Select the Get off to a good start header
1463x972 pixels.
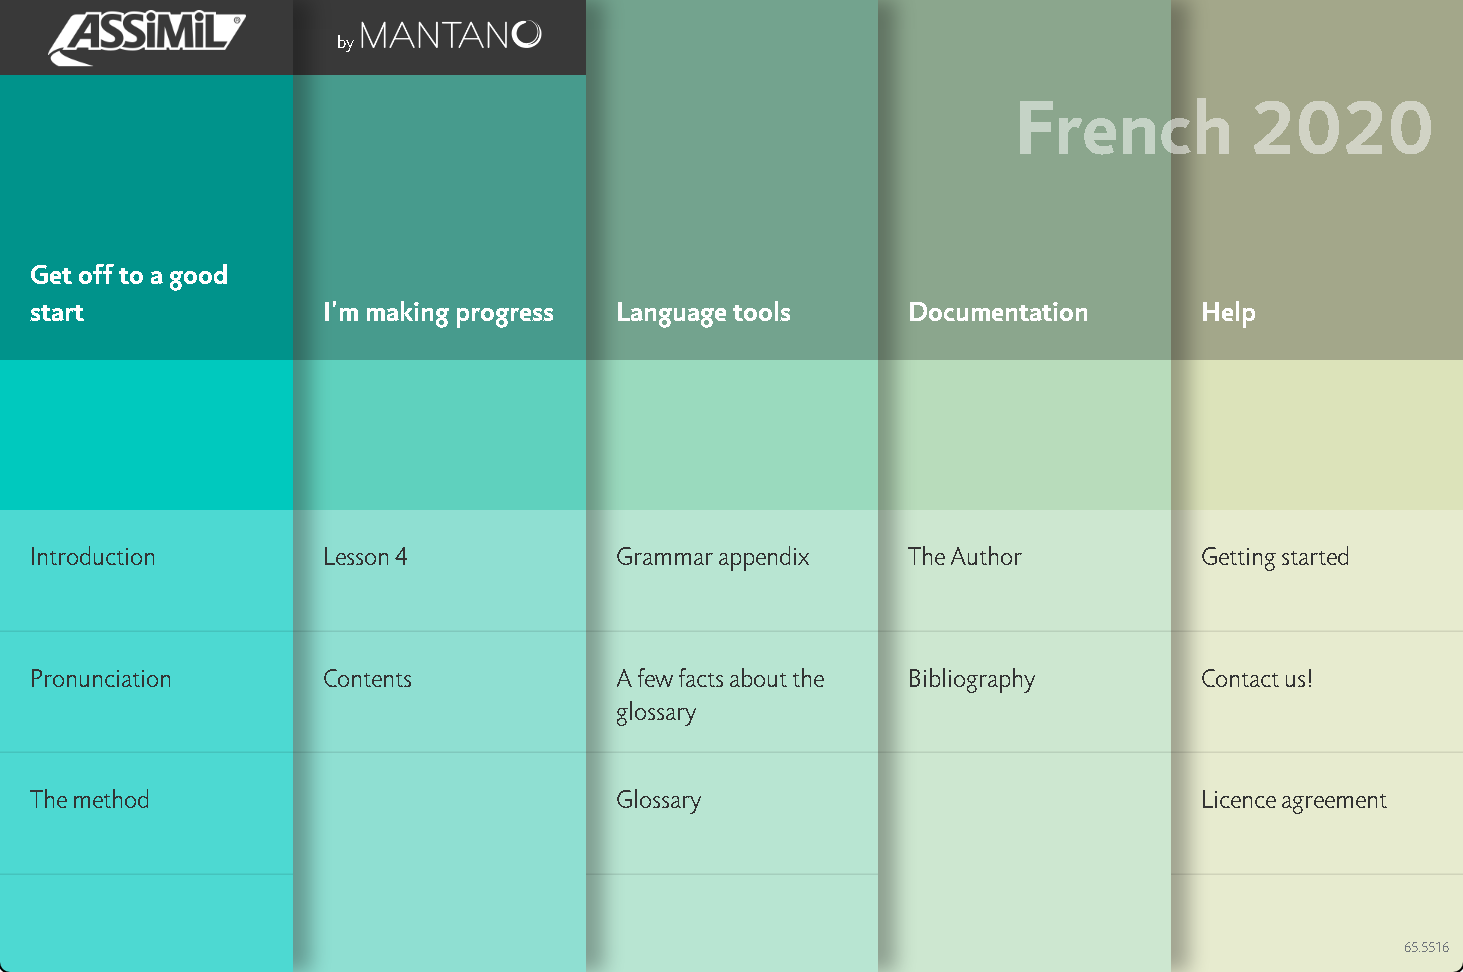129,293
